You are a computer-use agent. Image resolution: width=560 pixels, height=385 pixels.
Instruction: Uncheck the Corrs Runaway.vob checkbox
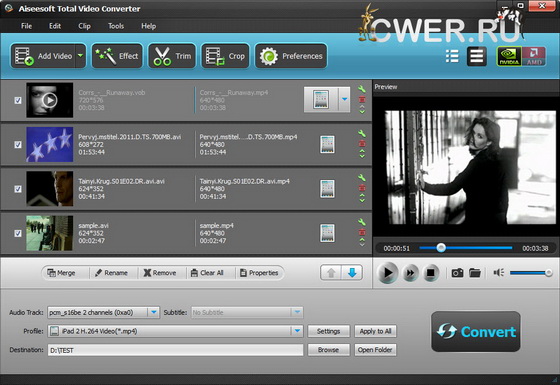(18, 100)
